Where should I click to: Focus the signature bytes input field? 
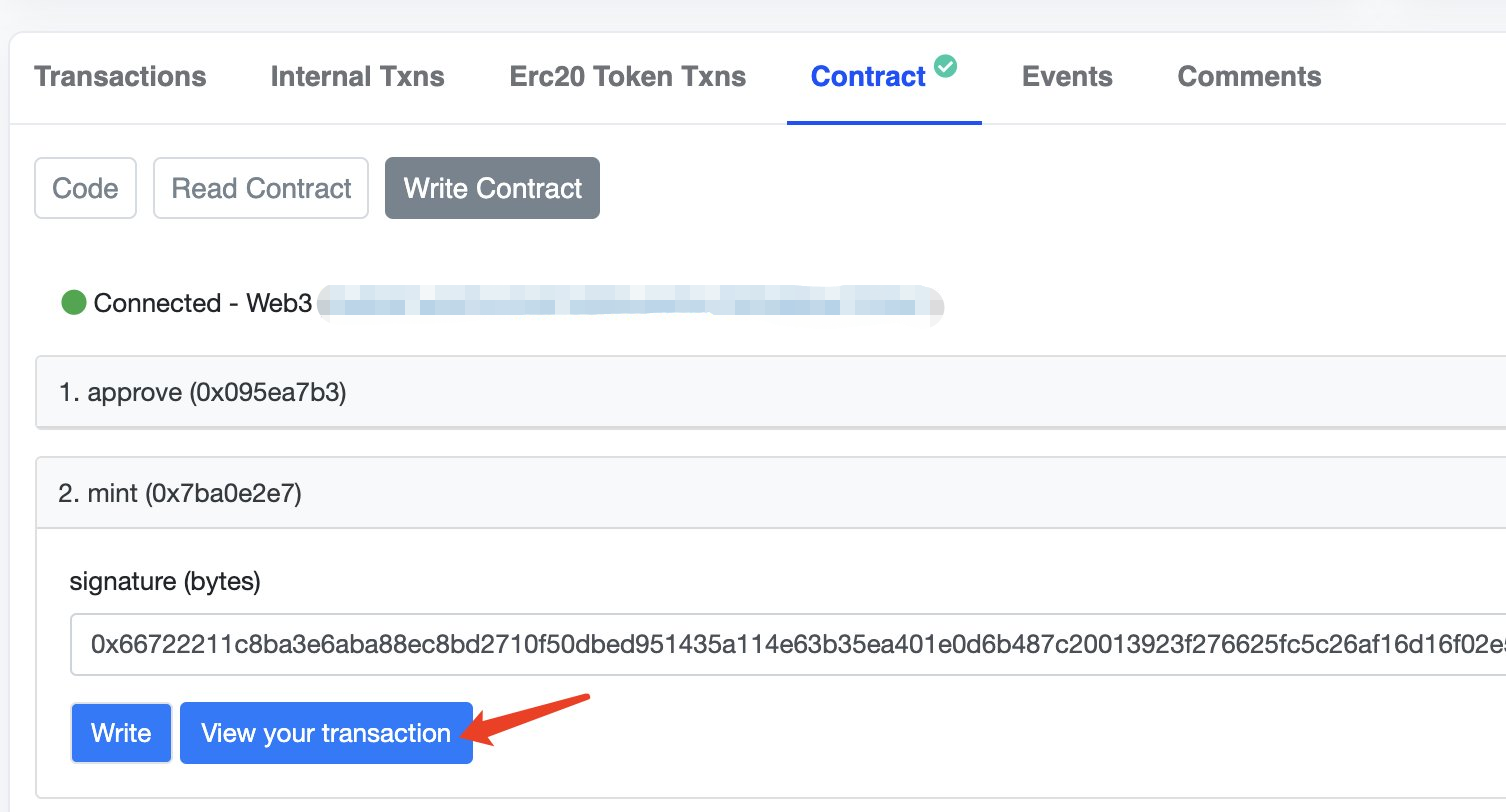[x=788, y=645]
